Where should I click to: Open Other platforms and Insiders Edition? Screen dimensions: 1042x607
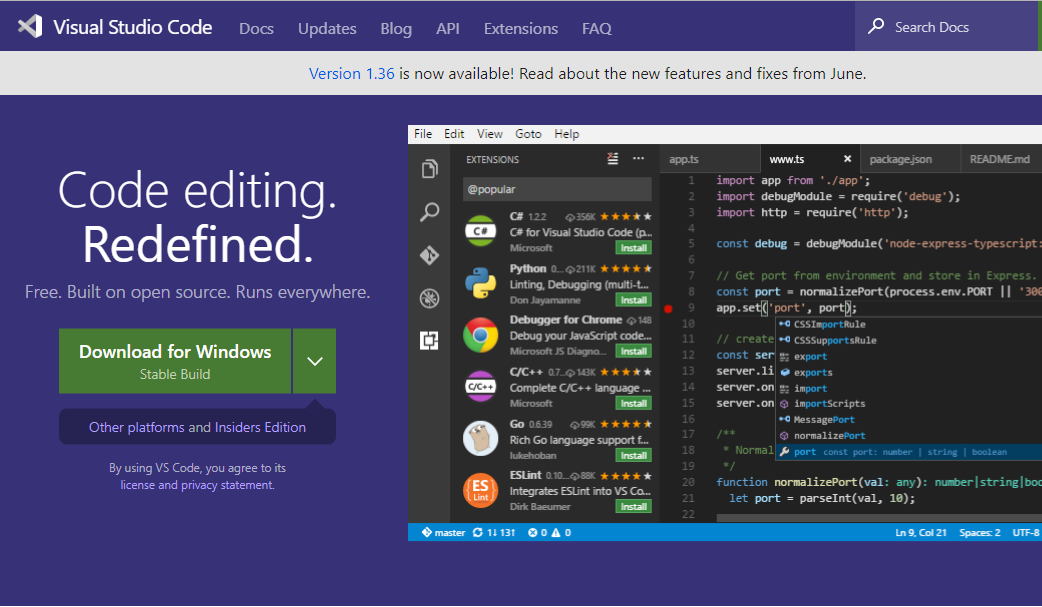(x=197, y=427)
